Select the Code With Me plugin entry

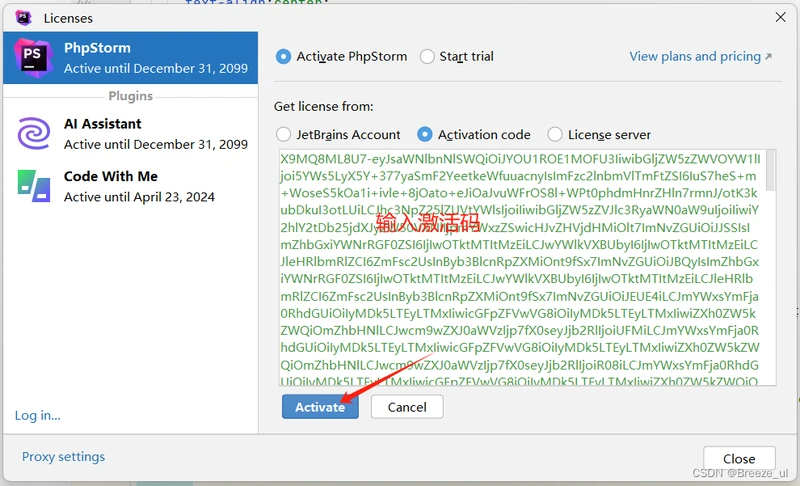point(131,187)
